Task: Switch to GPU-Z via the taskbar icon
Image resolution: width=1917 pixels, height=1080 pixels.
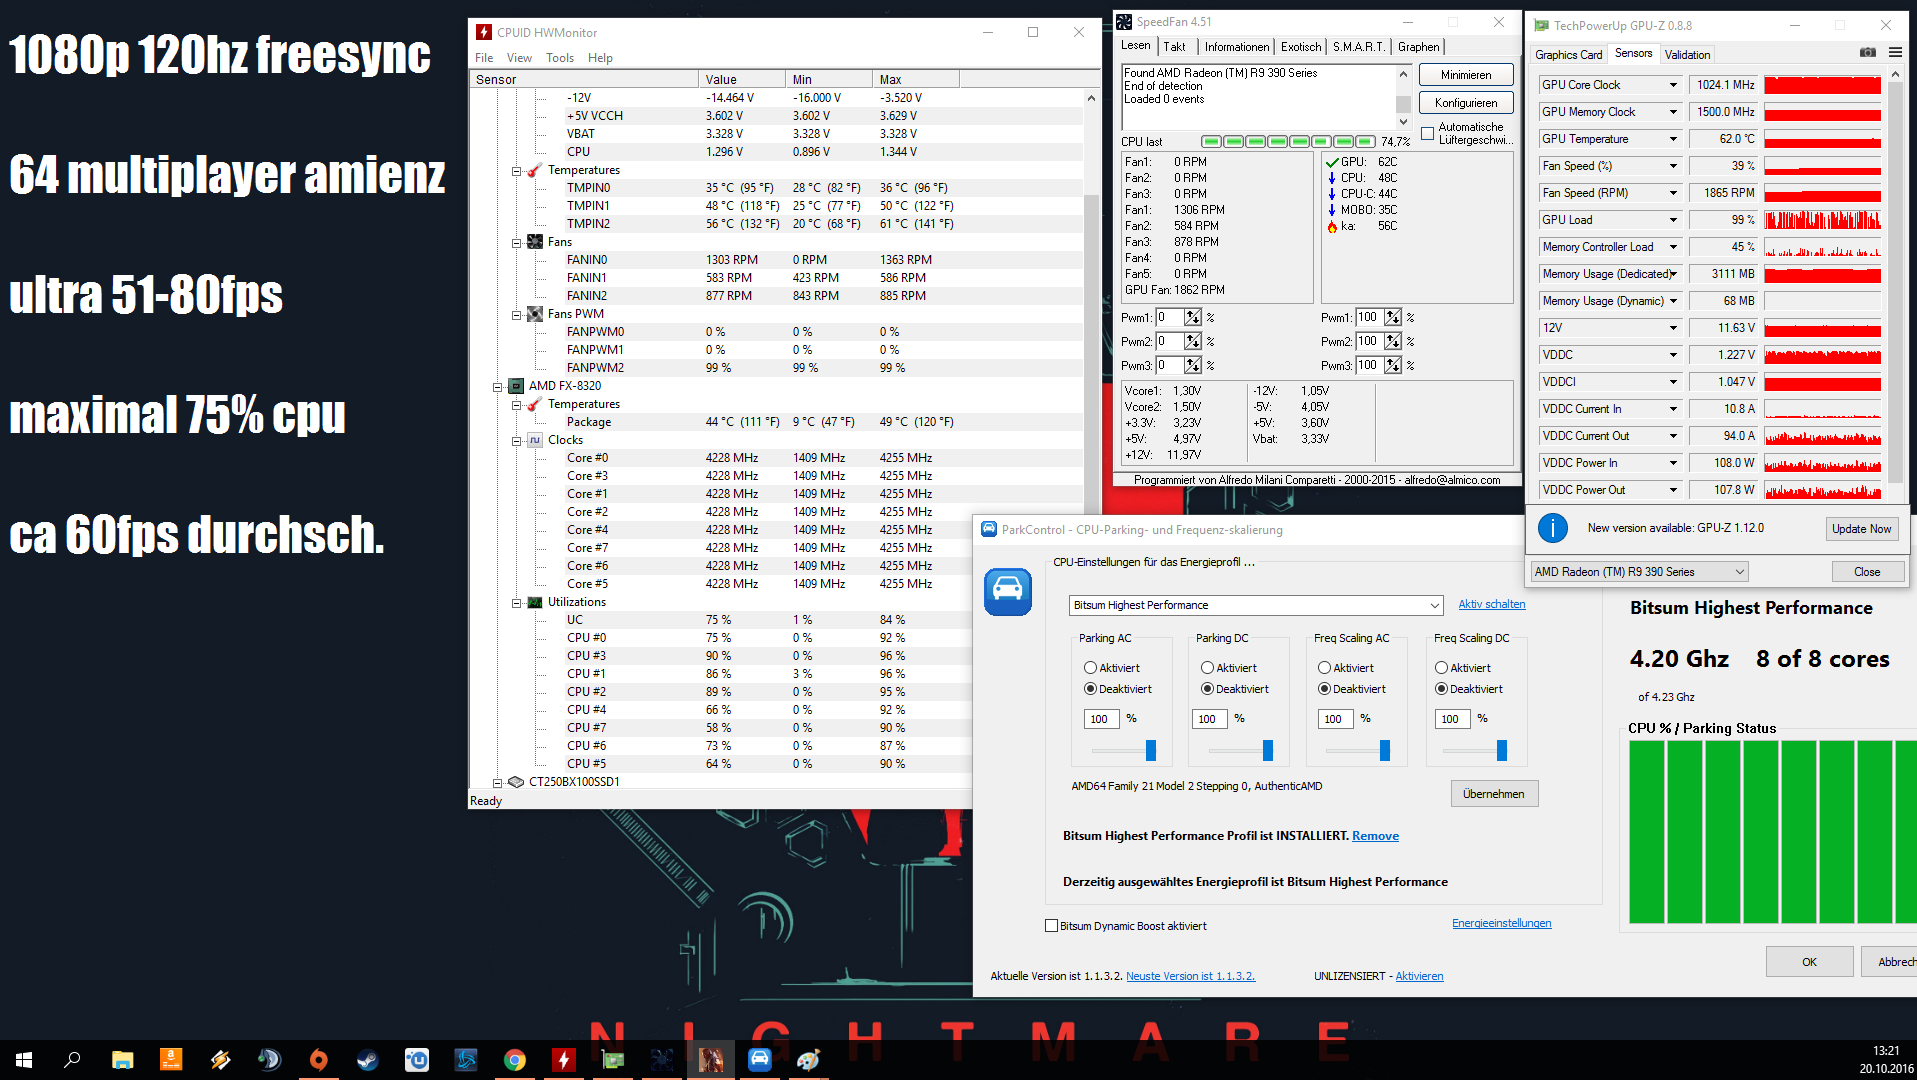Action: (x=612, y=1060)
